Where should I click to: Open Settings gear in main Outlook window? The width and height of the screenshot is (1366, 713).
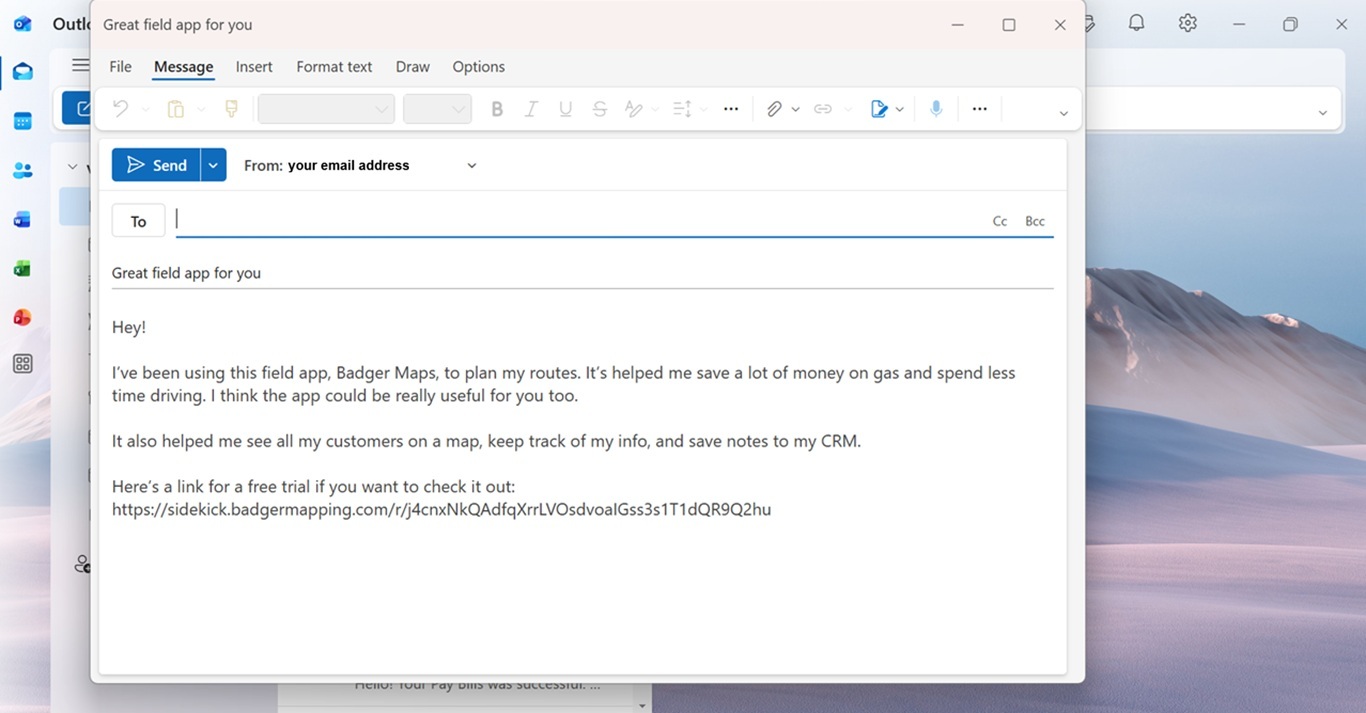tap(1187, 23)
